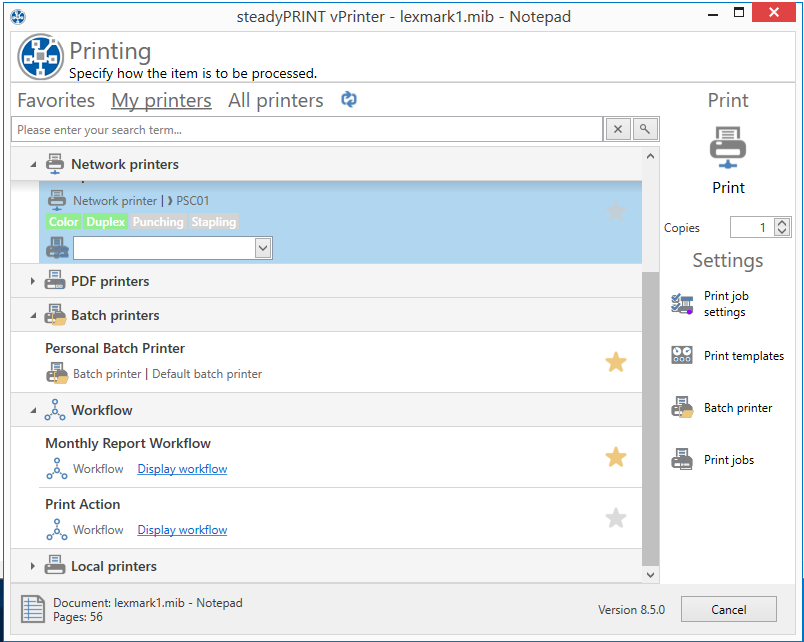Click the 'Document: lexmark1.mib - Notepad' text
This screenshot has height=642, width=804.
coord(148,603)
